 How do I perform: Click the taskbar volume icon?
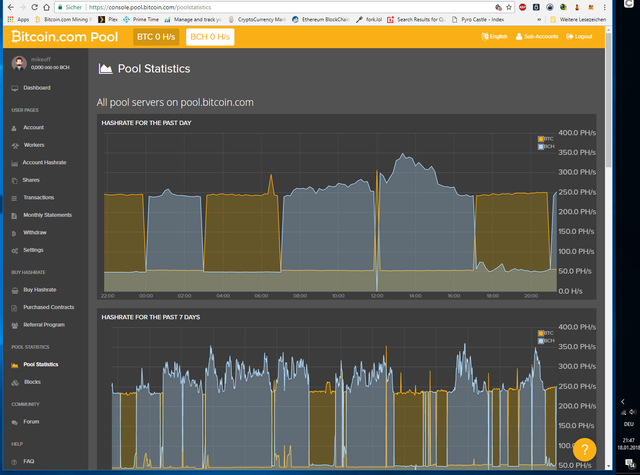tap(633, 412)
